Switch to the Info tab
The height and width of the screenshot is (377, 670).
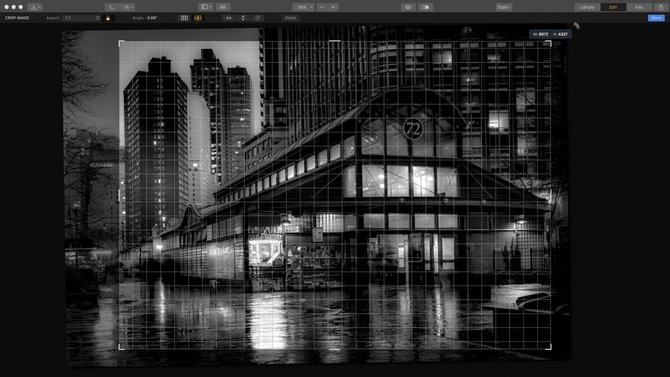(x=639, y=7)
